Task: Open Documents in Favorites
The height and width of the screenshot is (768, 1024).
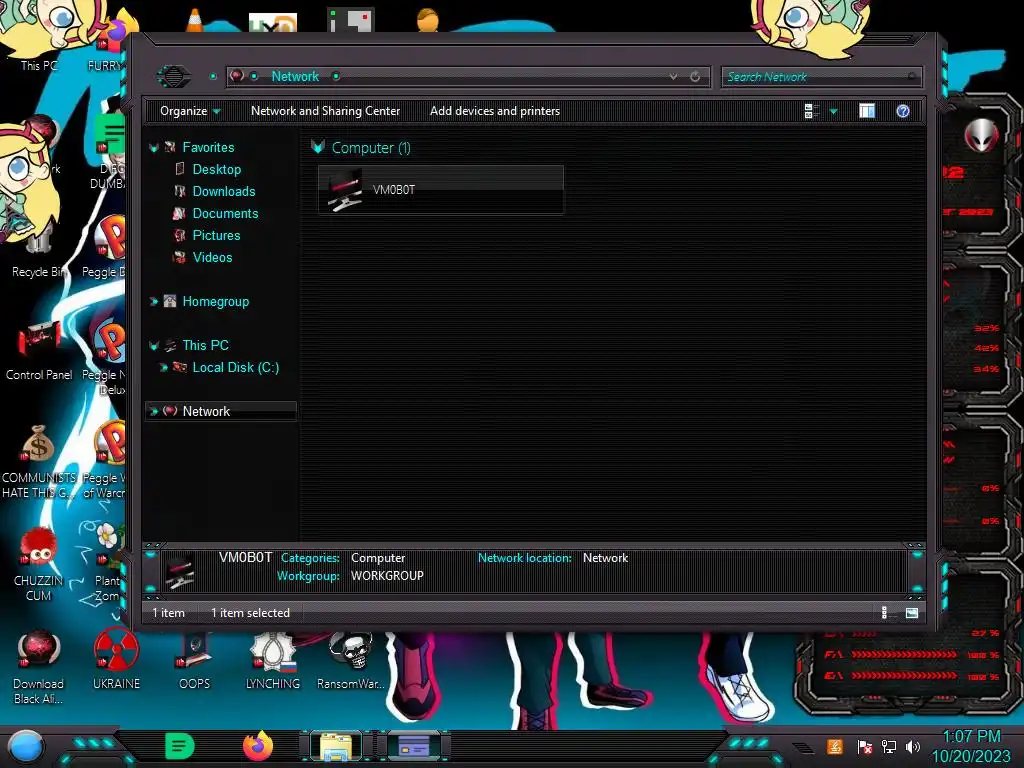Action: (225, 214)
